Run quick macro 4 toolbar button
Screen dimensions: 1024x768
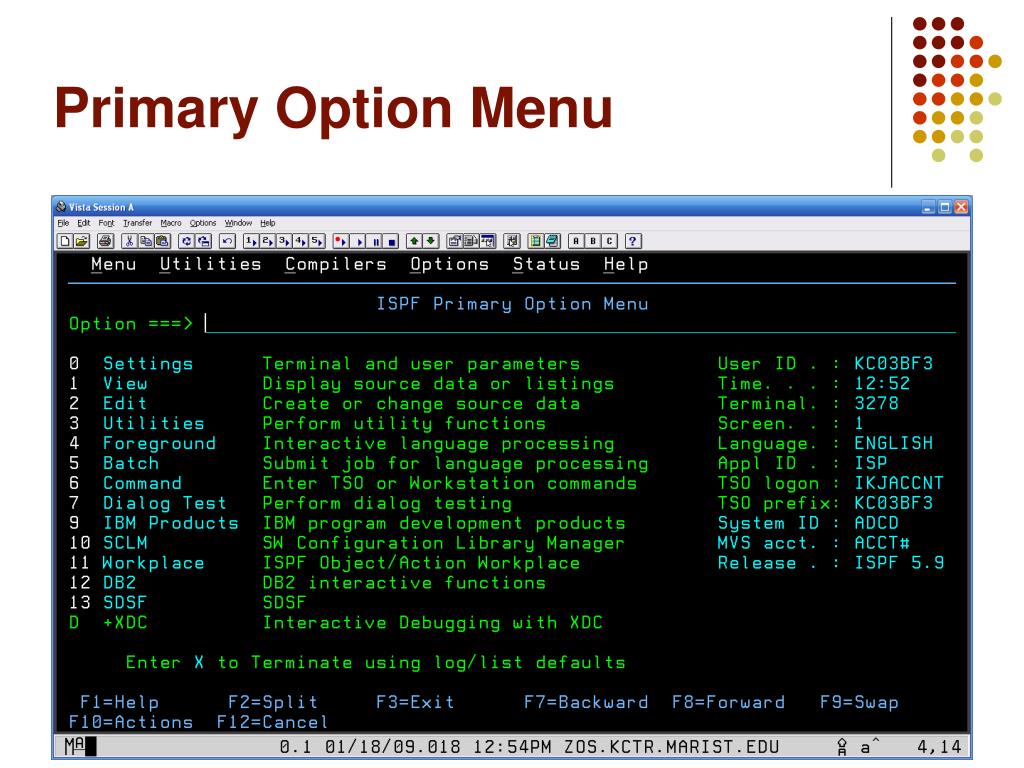point(300,242)
